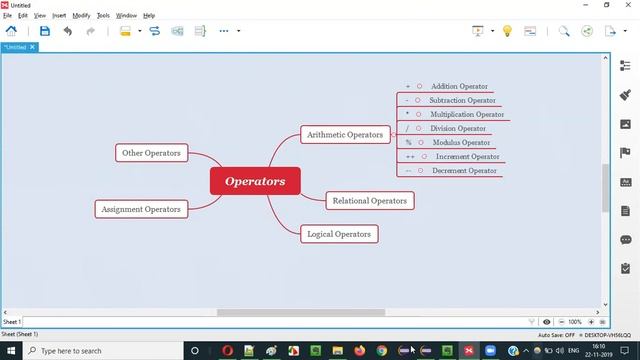This screenshot has height=360, width=640.
Task: Open the presentation dropdown arrow
Action: (492, 31)
